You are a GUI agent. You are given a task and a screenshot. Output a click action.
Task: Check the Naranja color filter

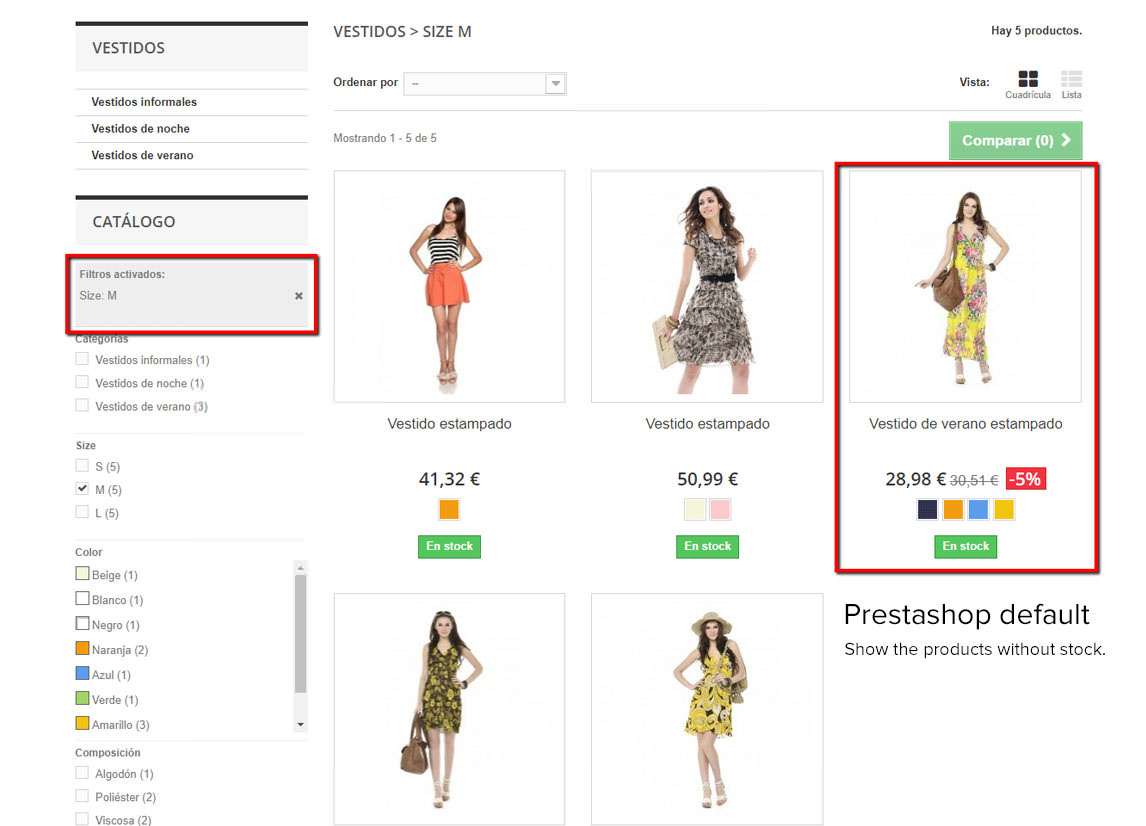click(x=81, y=649)
